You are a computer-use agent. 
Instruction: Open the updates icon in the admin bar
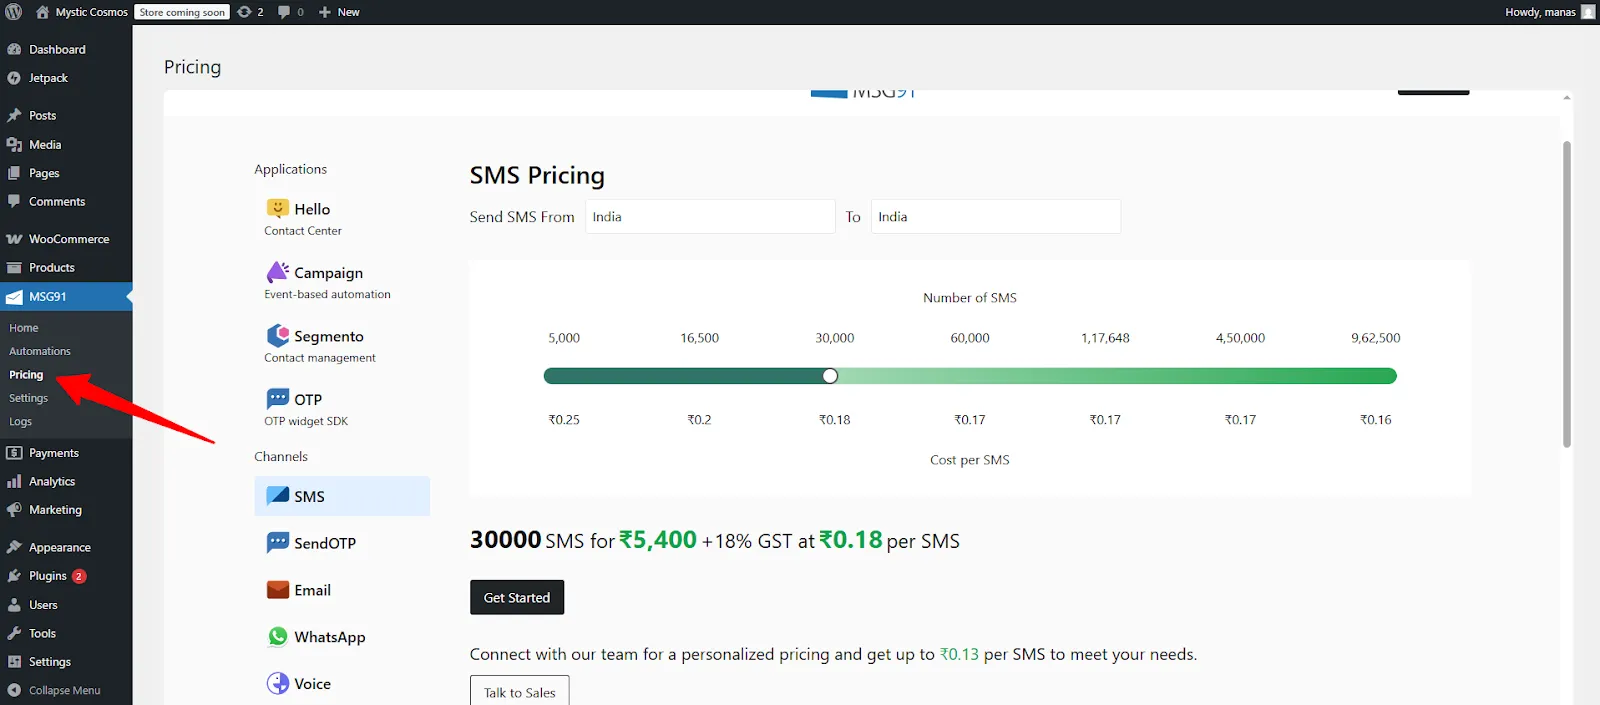pyautogui.click(x=245, y=12)
